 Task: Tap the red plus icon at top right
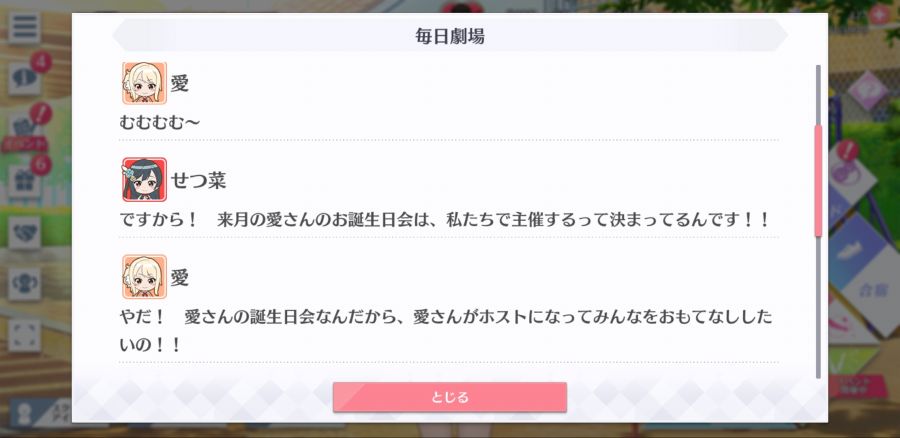click(880, 14)
